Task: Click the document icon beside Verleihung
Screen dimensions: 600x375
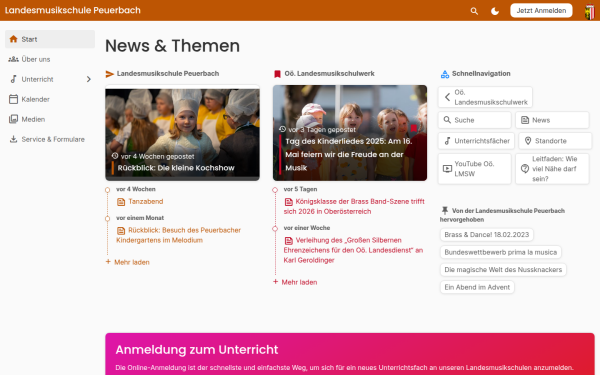Action: click(289, 240)
